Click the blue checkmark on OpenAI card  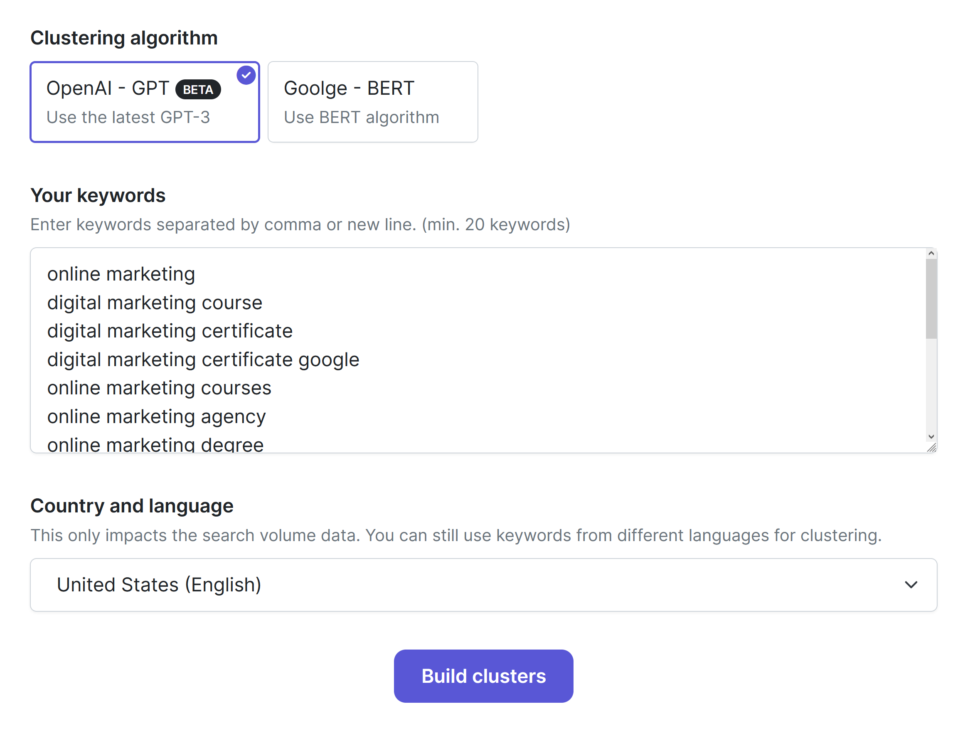pyautogui.click(x=246, y=75)
